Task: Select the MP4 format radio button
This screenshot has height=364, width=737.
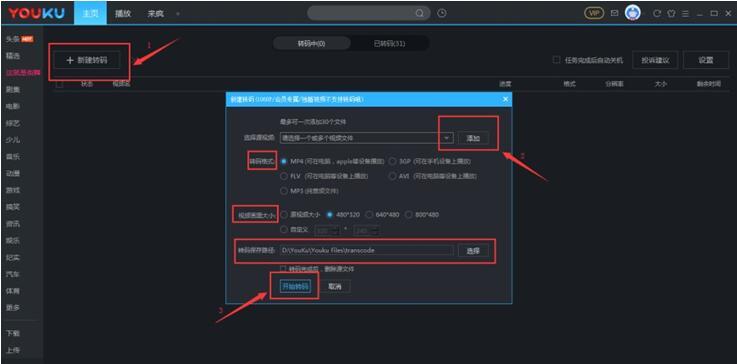Action: click(284, 161)
